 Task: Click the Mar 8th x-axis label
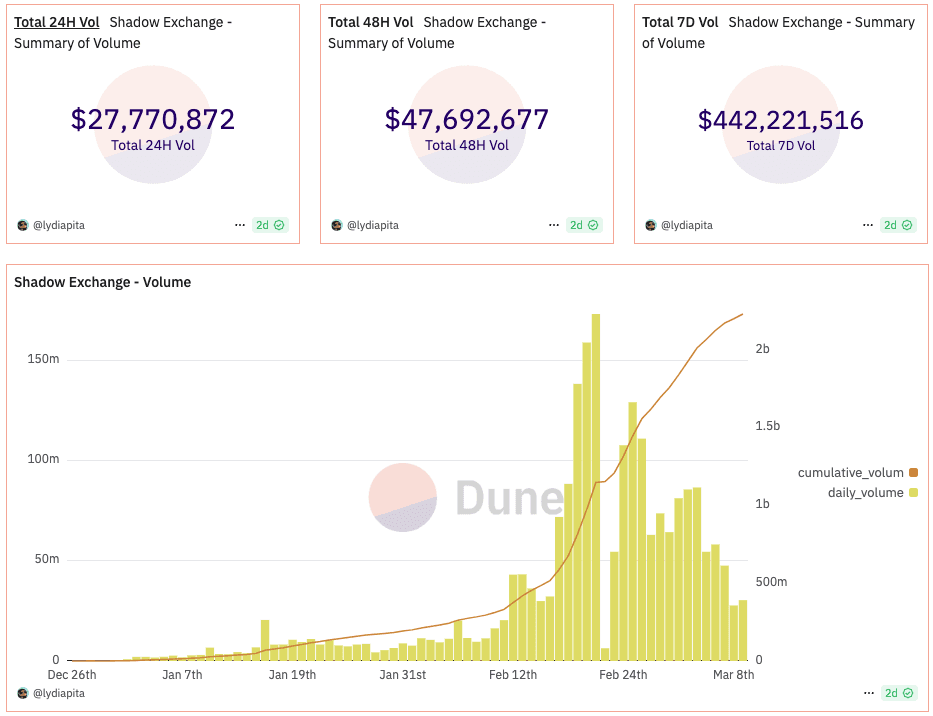pos(734,675)
